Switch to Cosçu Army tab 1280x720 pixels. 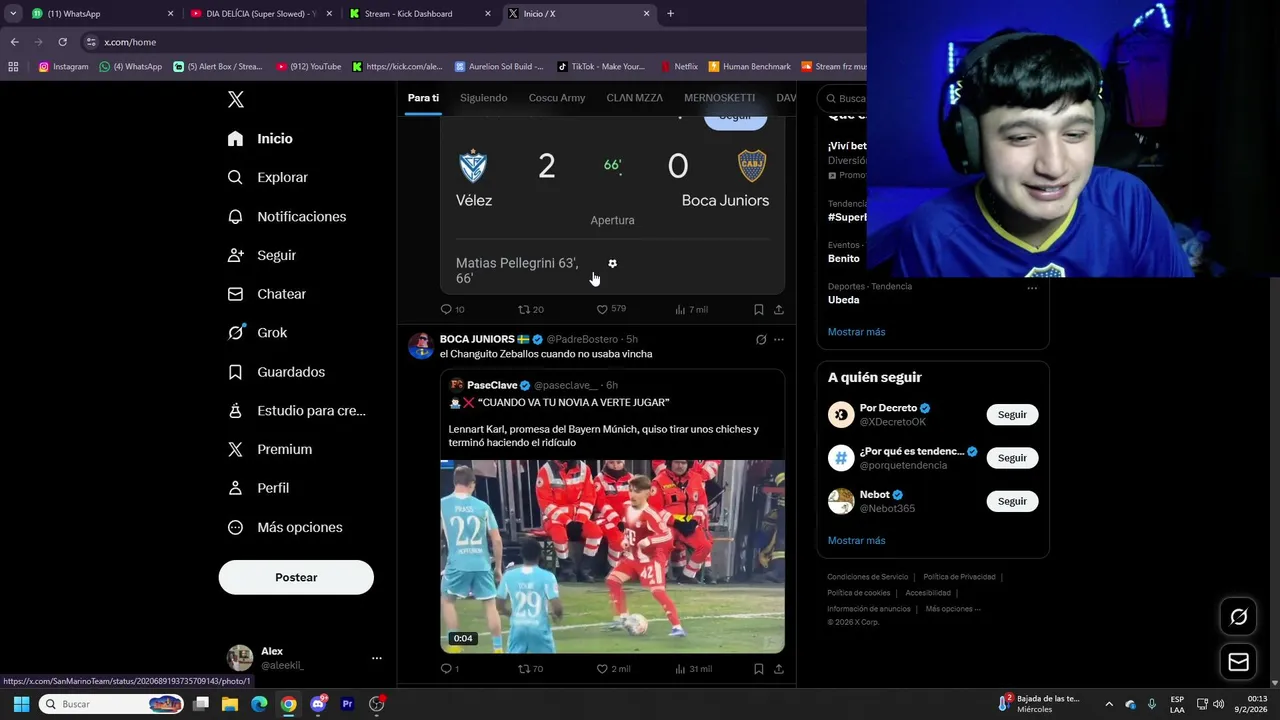[557, 98]
